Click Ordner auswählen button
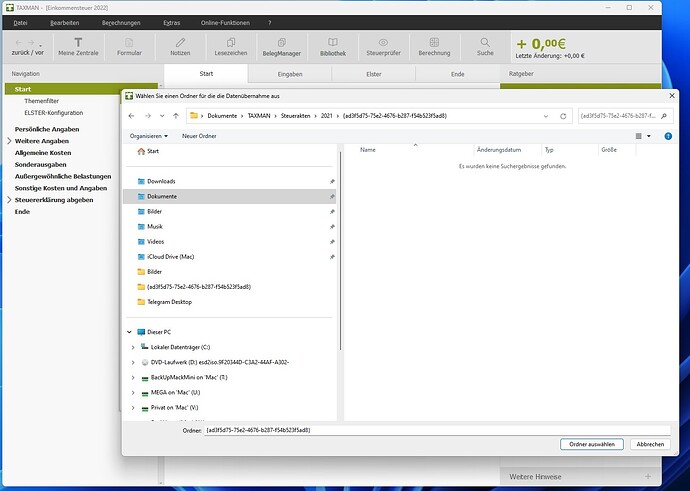The width and height of the screenshot is (690, 491). [x=592, y=444]
